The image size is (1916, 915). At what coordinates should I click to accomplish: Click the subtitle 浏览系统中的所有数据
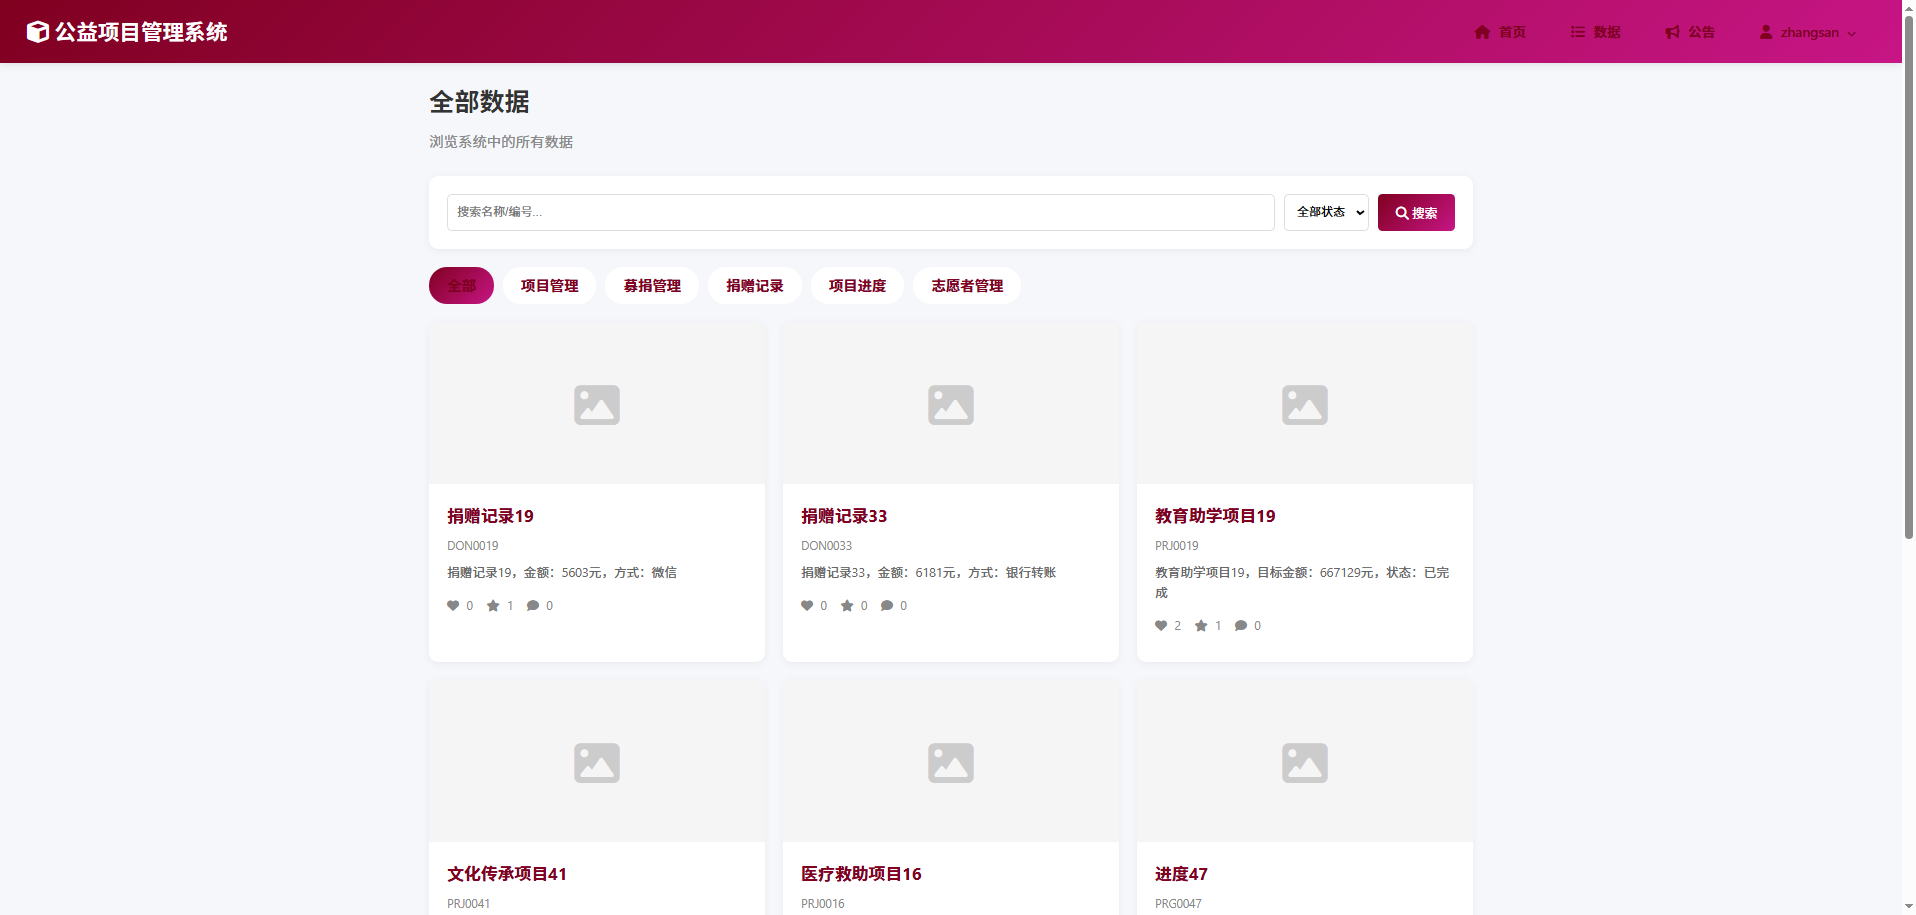[x=501, y=142]
